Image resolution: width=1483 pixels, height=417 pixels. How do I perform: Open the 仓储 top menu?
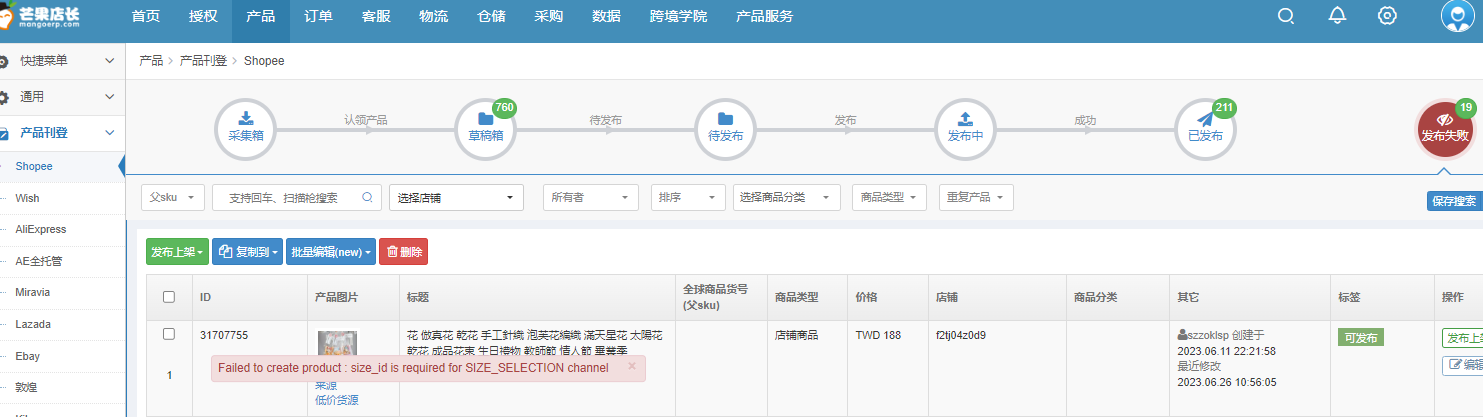(492, 16)
